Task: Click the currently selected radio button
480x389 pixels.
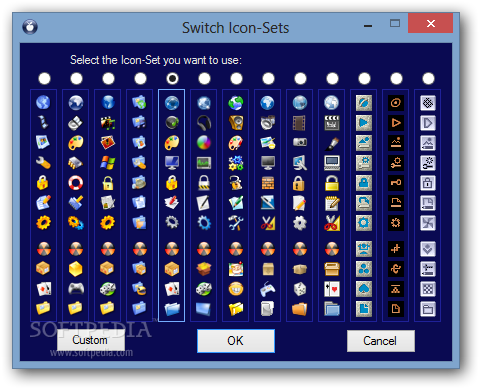Action: point(172,79)
